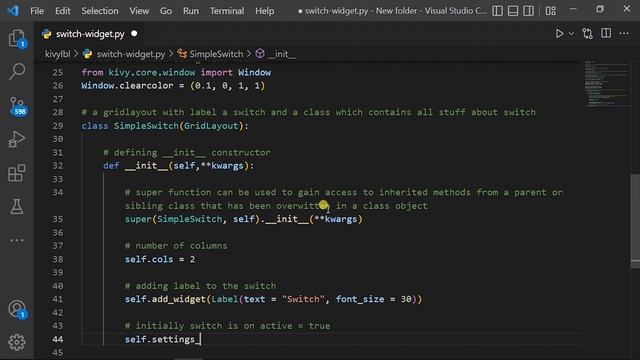Screen dimensions: 640x360
Task: Open the View menu
Action: coord(139,11)
